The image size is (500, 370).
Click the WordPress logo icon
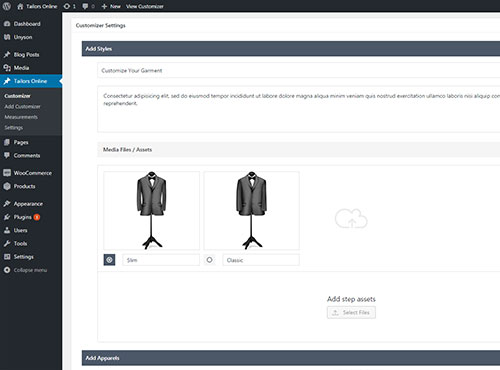7,6
